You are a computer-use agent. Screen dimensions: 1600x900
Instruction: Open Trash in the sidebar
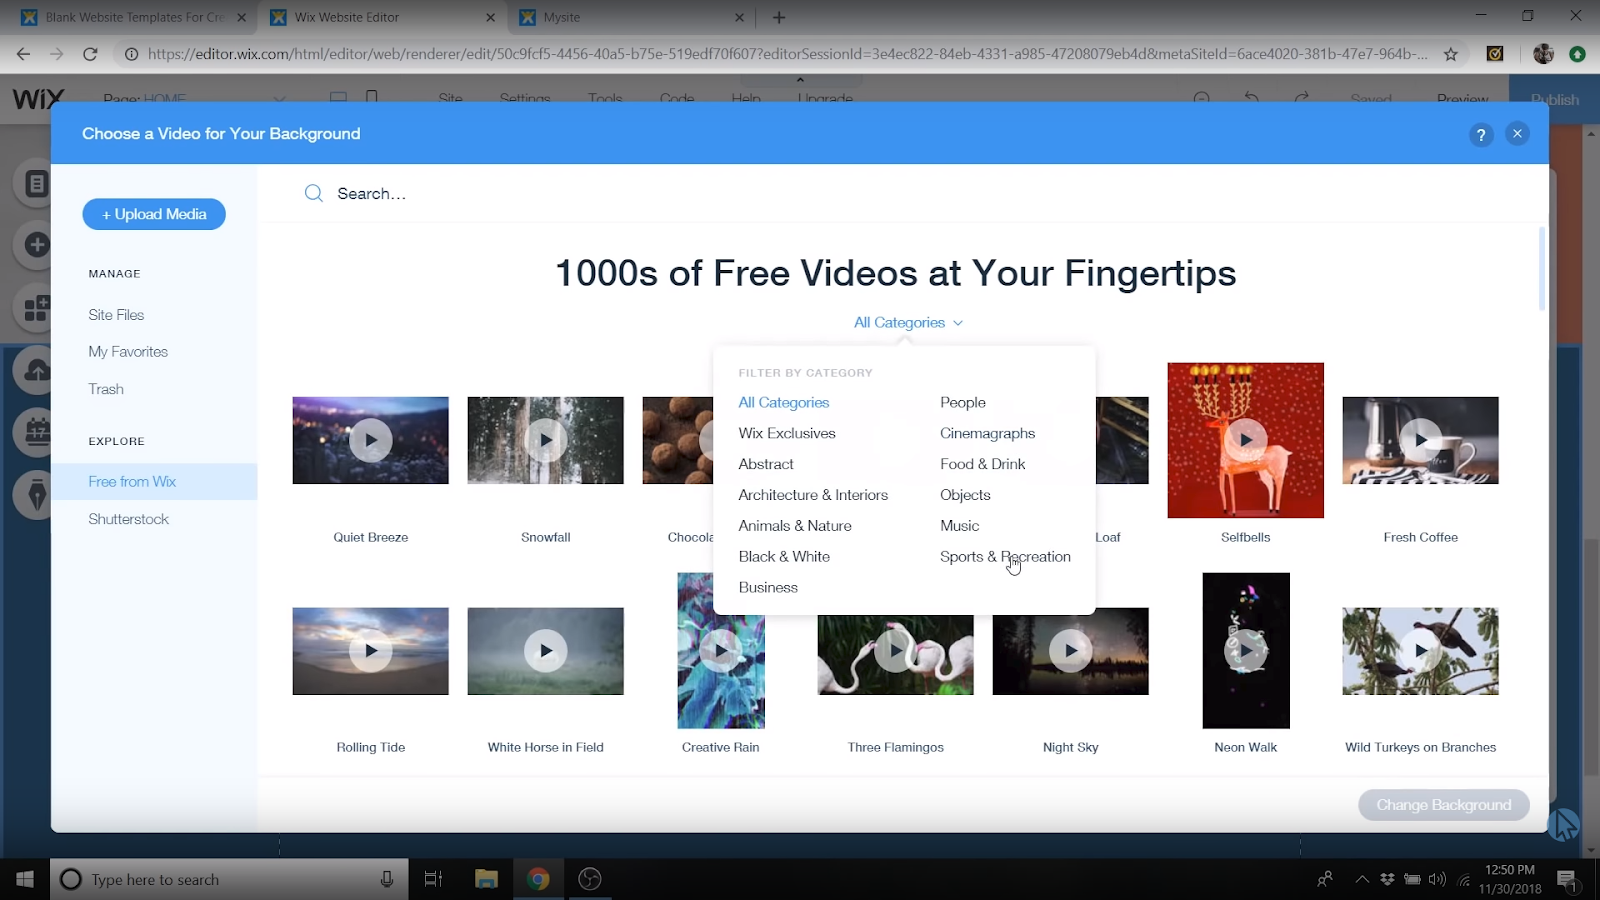106,389
